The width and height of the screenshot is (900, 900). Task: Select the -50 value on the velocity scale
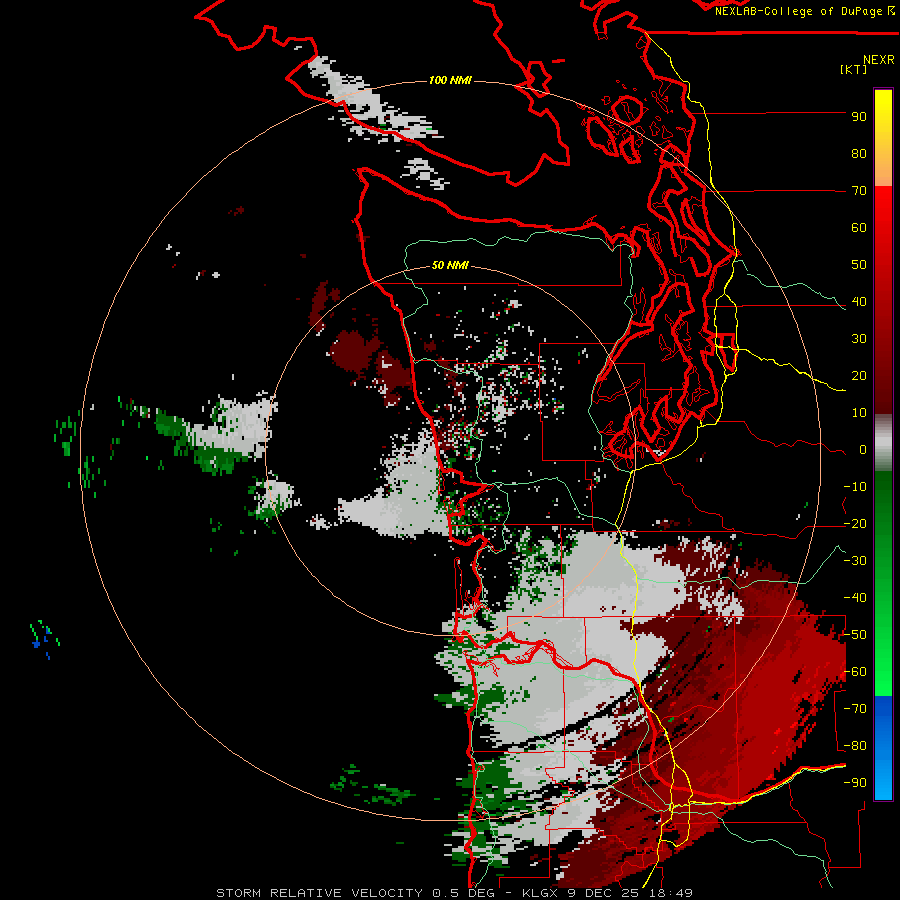(855, 635)
